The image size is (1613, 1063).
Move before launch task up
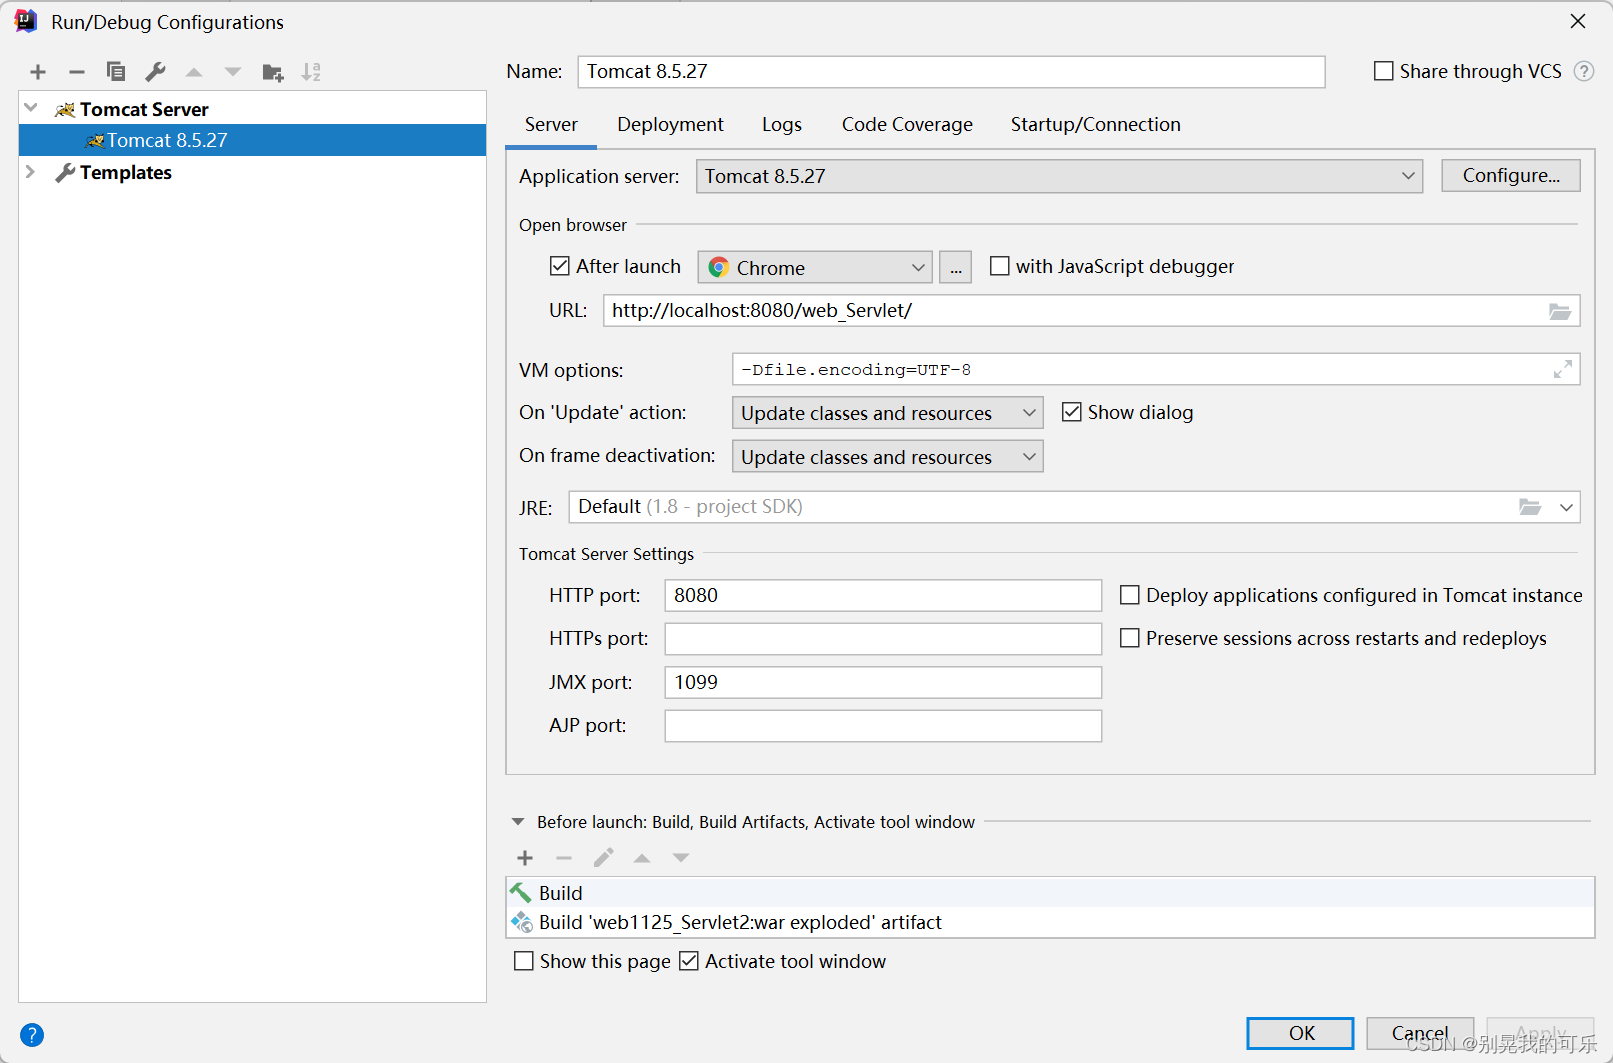pyautogui.click(x=642, y=858)
